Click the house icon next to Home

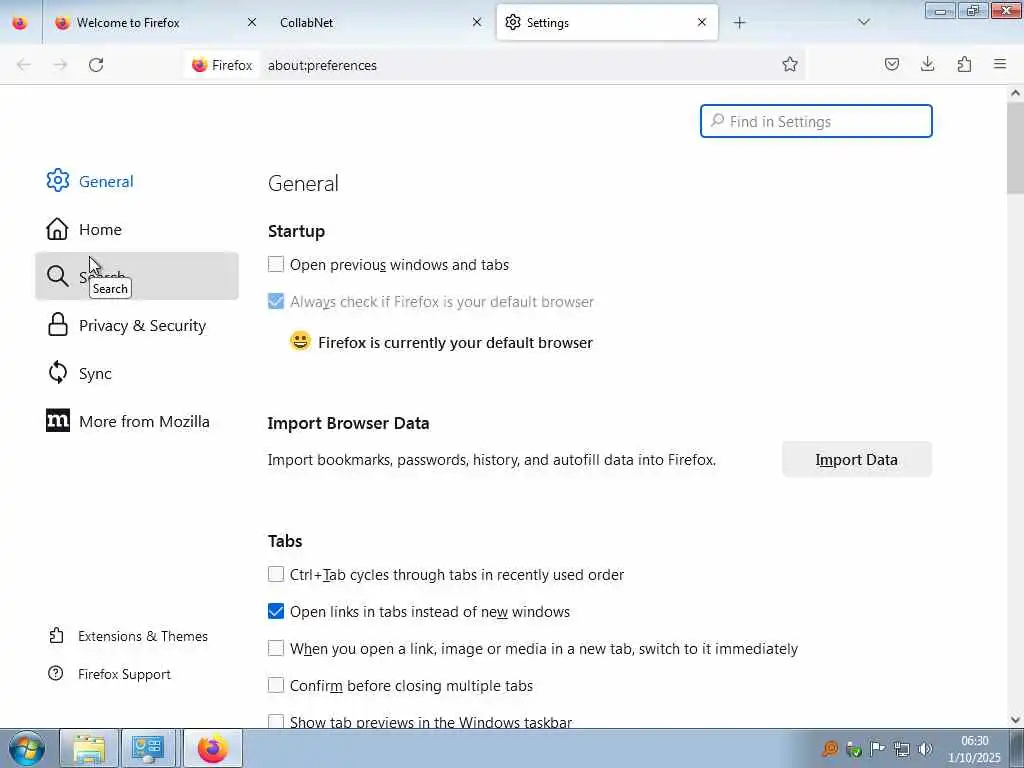(57, 229)
